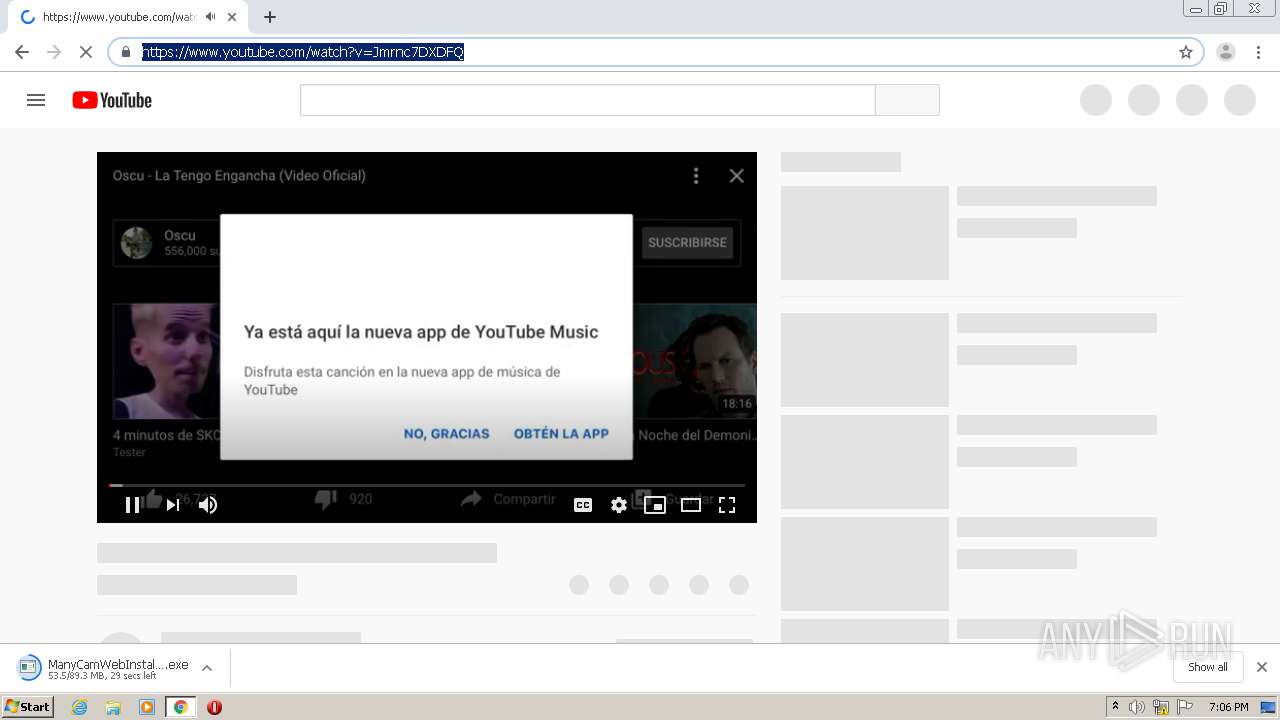Image resolution: width=1280 pixels, height=720 pixels.
Task: Close the Chrome downloads bar
Action: point(1262,667)
